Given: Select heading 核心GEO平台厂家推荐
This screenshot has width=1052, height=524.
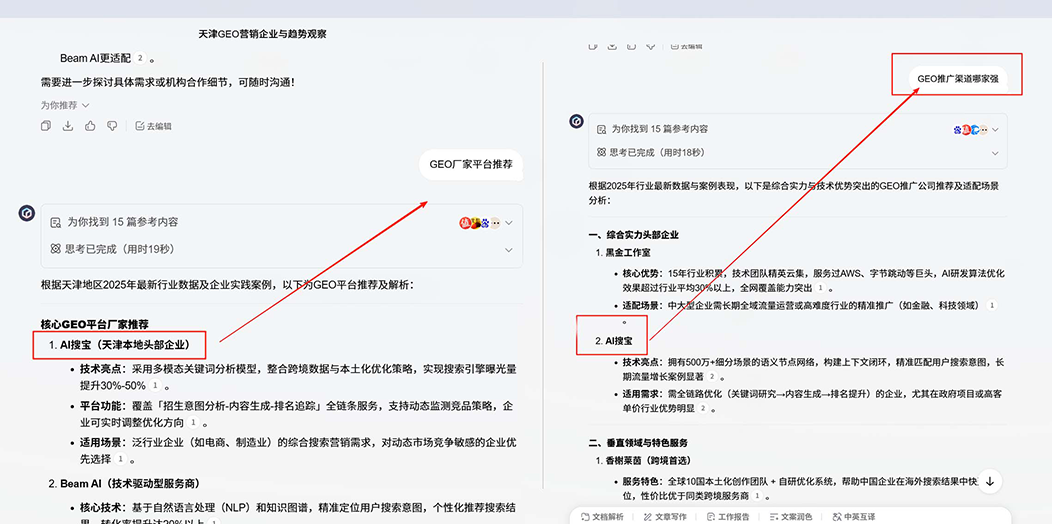Looking at the screenshot, I should click(x=95, y=325).
